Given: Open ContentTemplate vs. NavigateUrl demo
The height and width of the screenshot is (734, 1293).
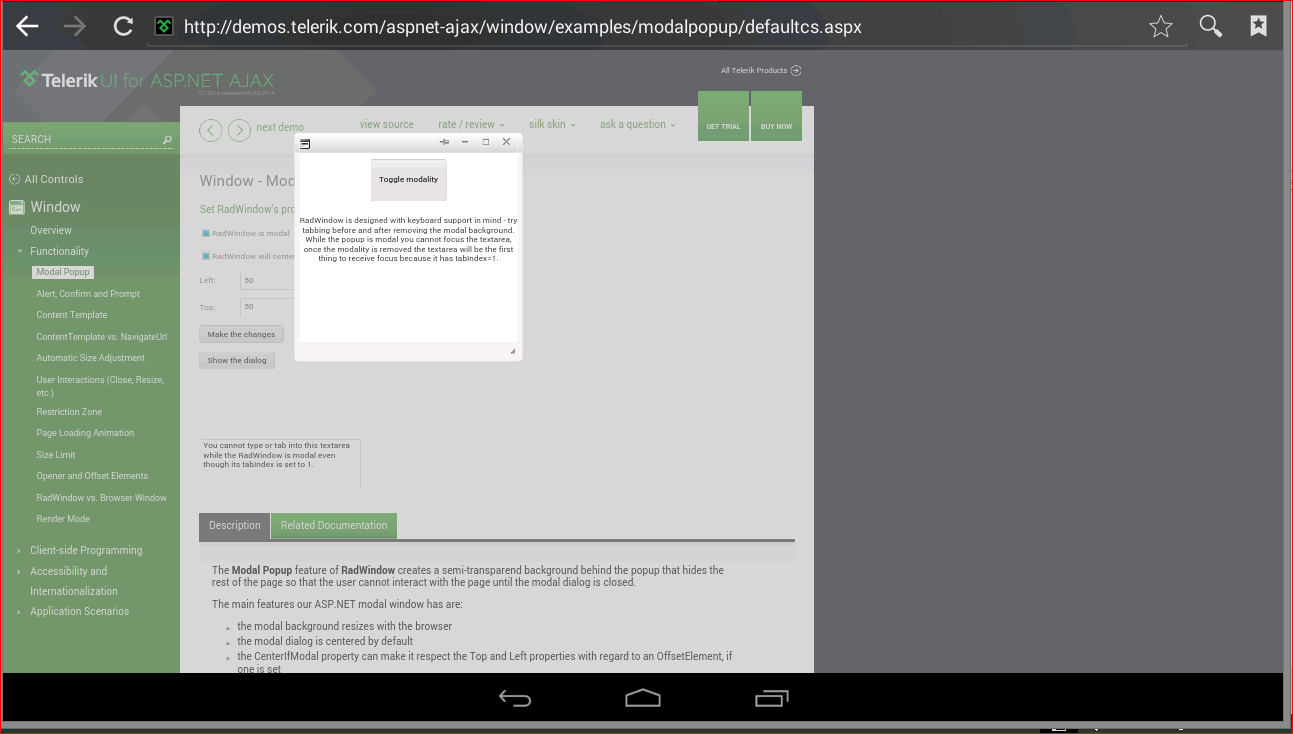Looking at the screenshot, I should point(102,337).
